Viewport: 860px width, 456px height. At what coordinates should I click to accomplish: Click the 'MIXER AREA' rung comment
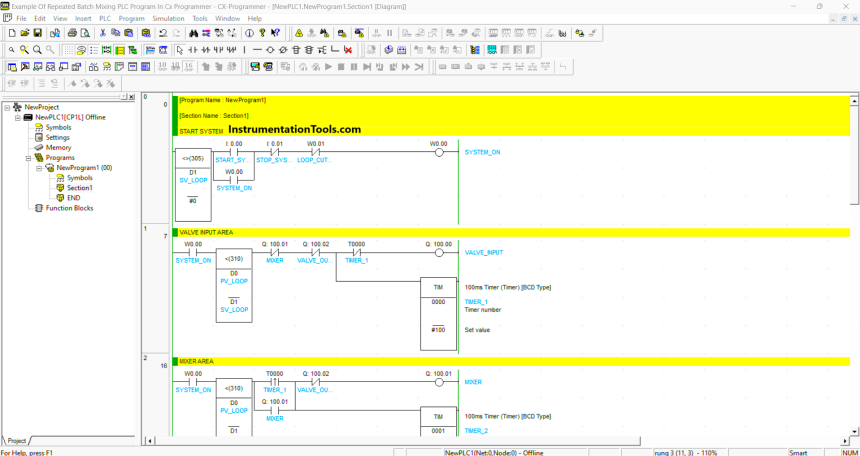[x=196, y=362]
